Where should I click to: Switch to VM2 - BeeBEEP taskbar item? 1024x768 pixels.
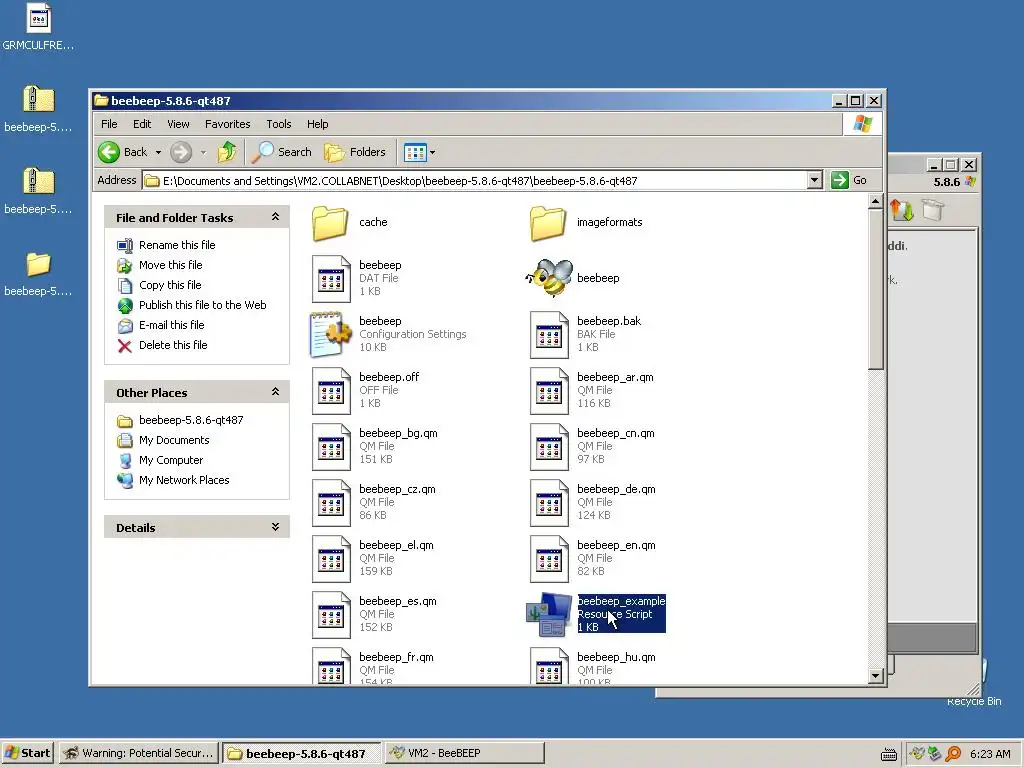(464, 753)
